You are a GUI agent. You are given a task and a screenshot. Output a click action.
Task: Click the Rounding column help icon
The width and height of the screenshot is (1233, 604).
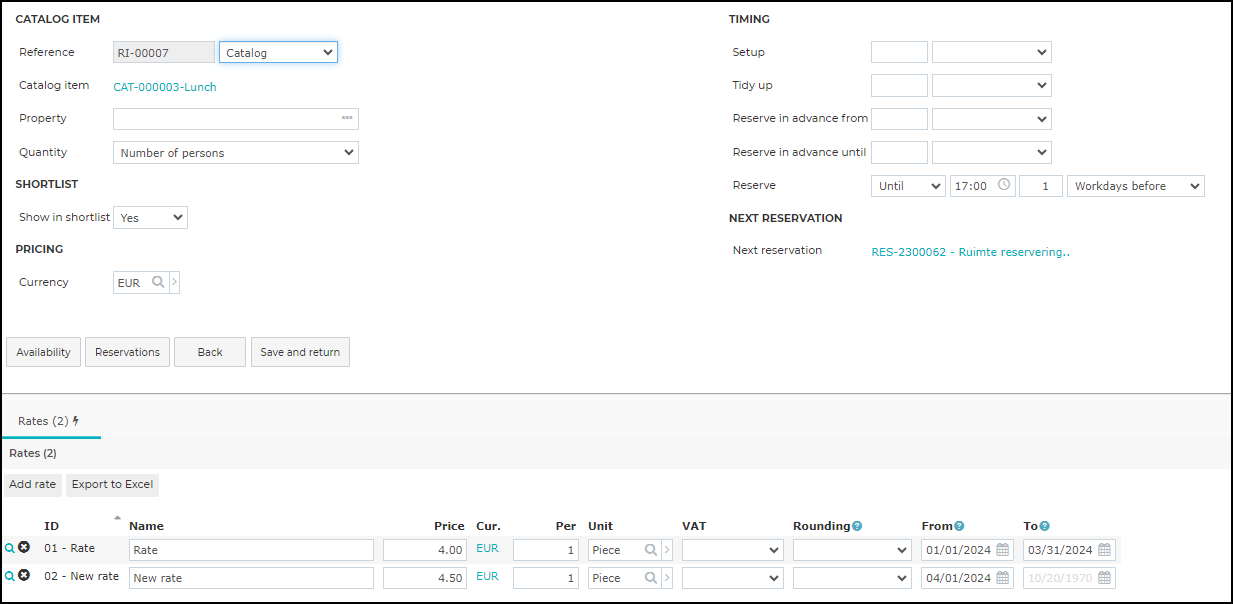pos(857,526)
